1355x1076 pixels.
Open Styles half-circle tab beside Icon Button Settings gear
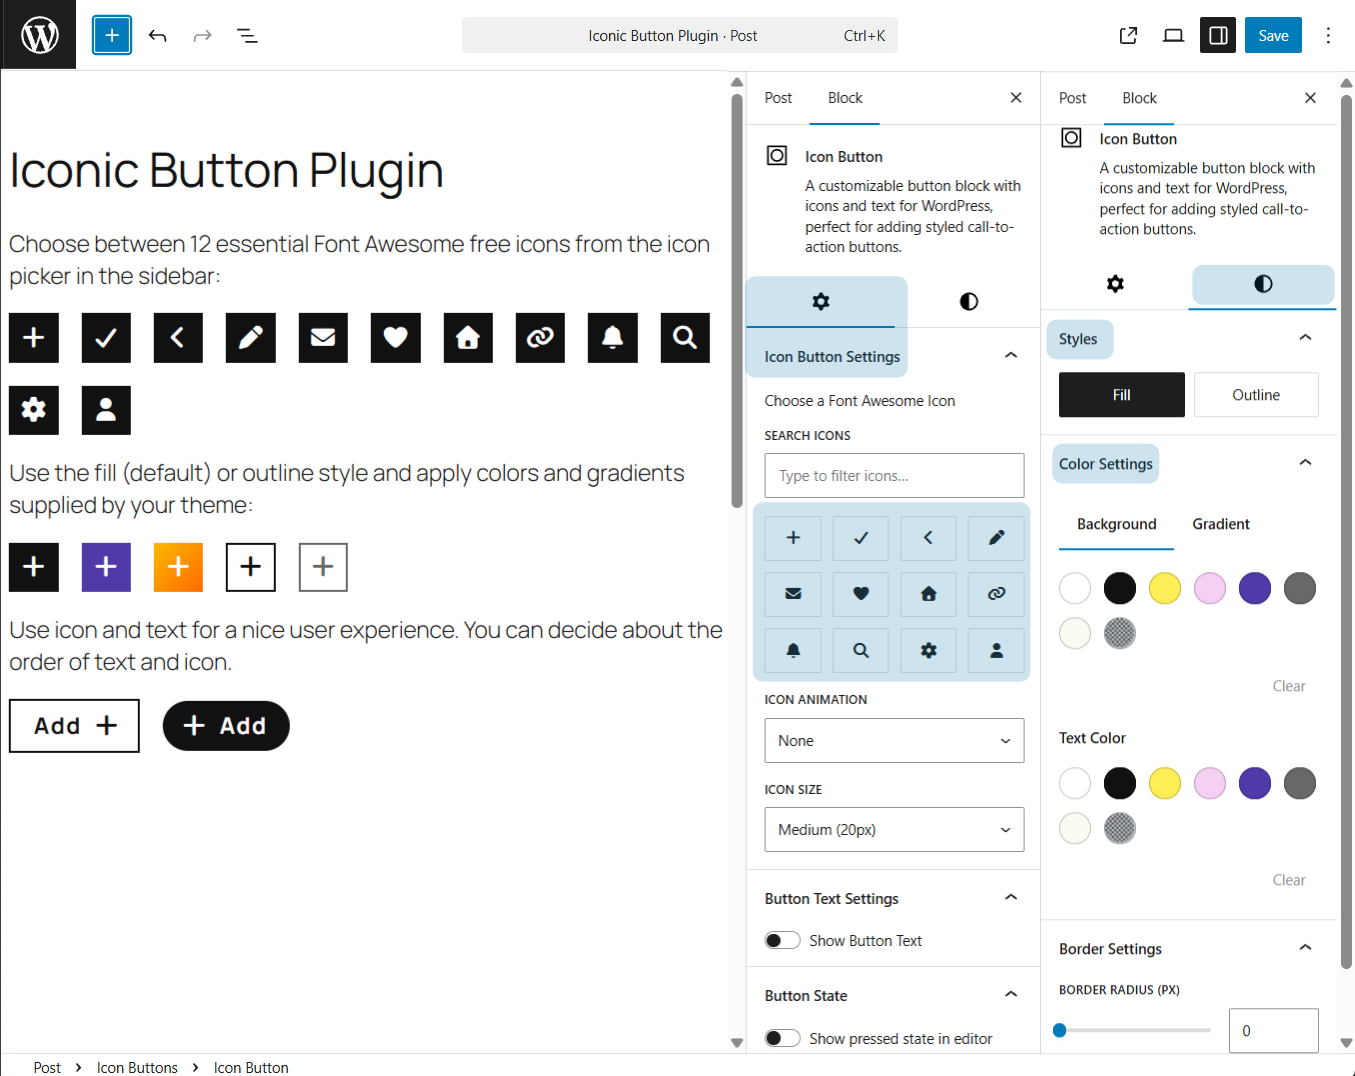[x=969, y=302]
